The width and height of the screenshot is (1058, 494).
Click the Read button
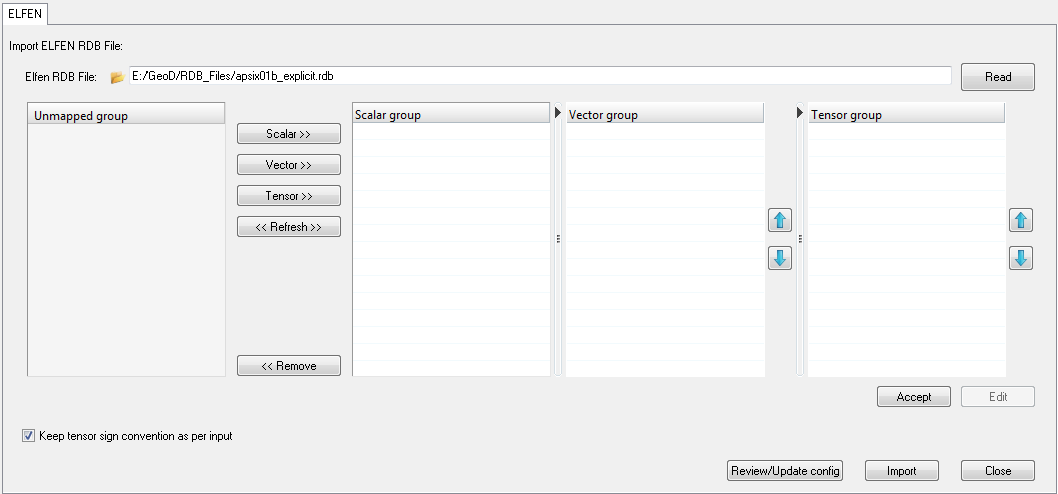click(998, 77)
